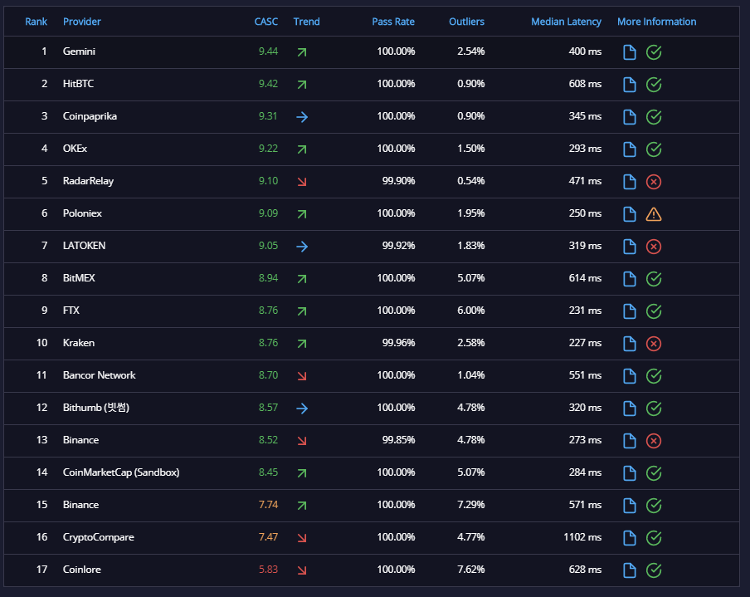Click the 99.85% pass rate value

click(398, 440)
